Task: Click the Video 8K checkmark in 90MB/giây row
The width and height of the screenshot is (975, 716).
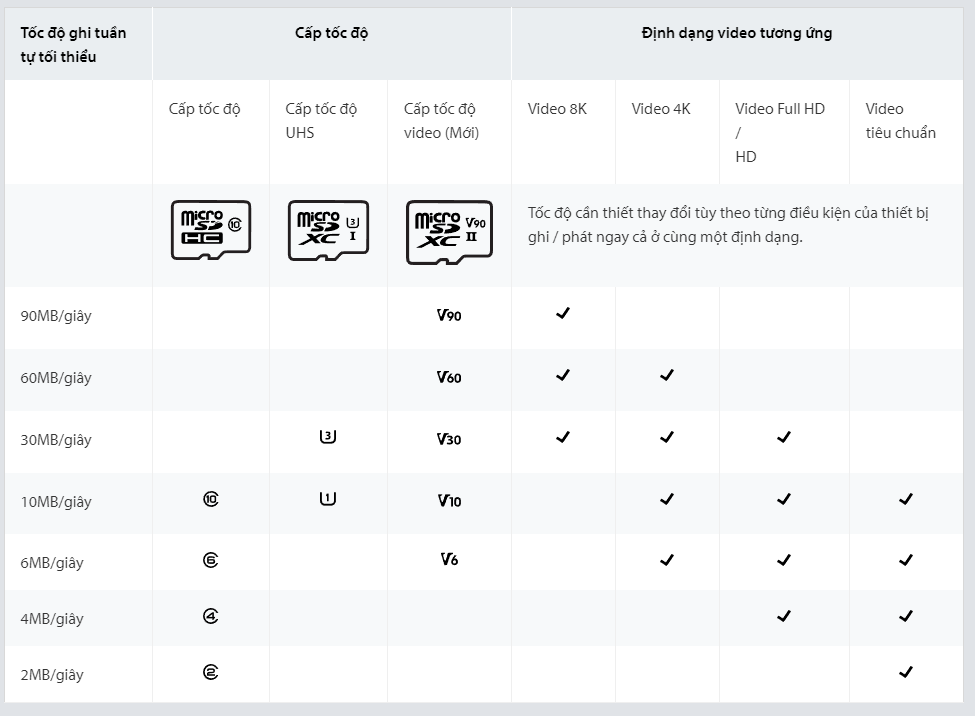Action: pos(563,314)
